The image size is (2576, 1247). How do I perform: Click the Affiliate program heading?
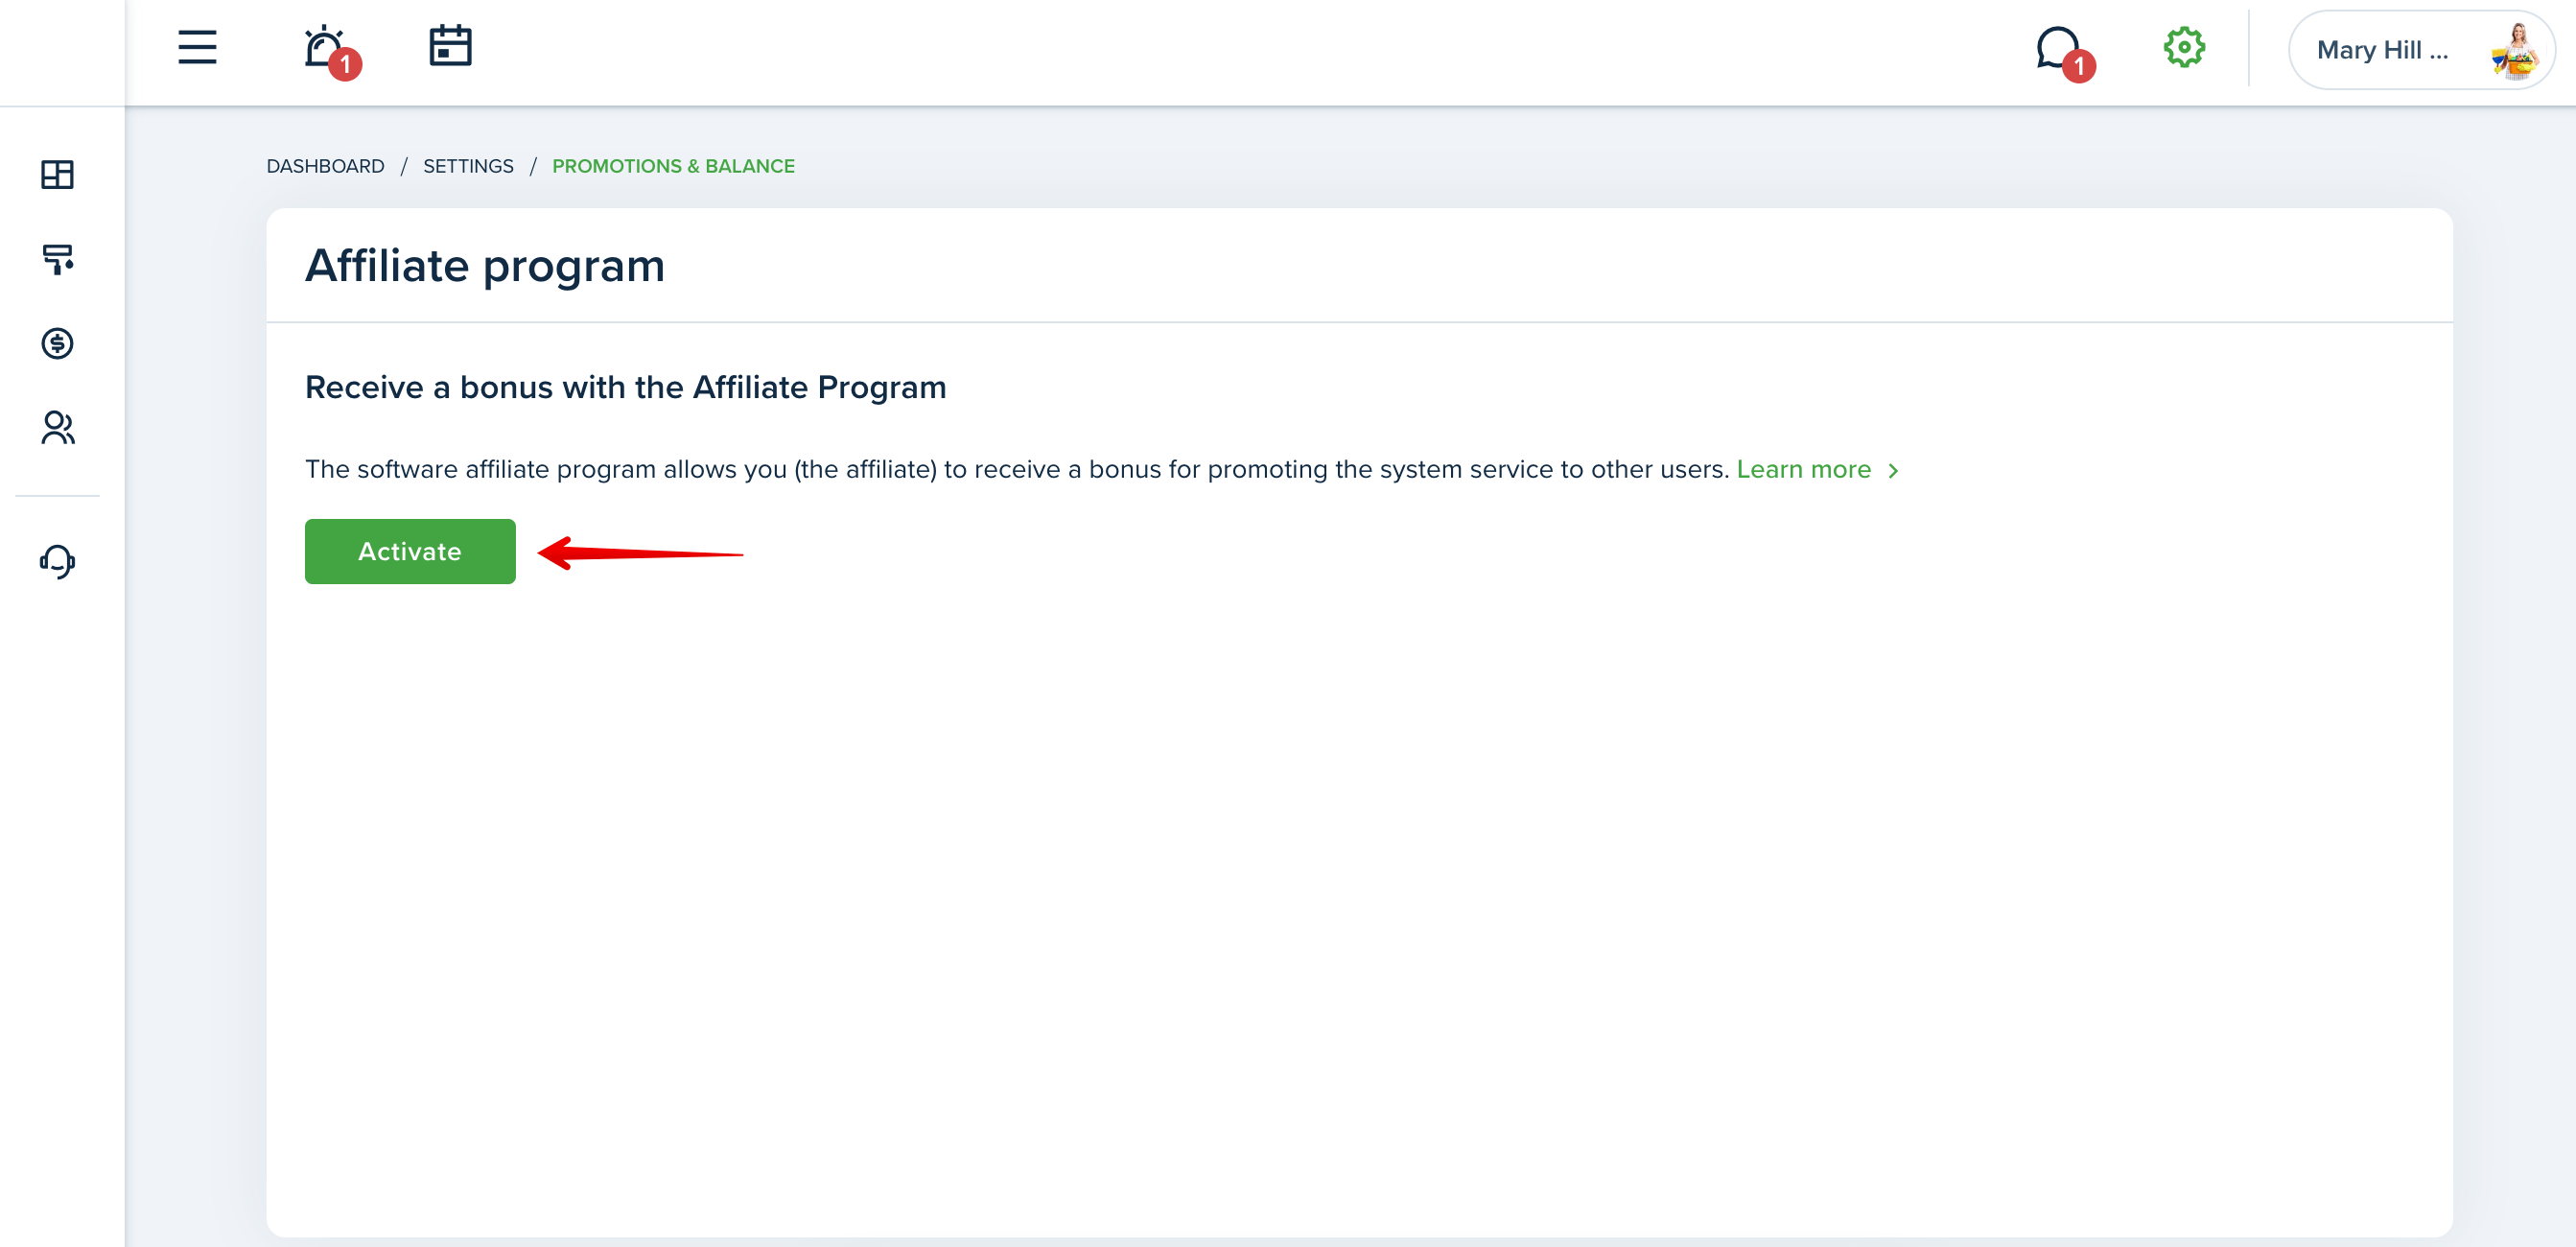click(484, 266)
